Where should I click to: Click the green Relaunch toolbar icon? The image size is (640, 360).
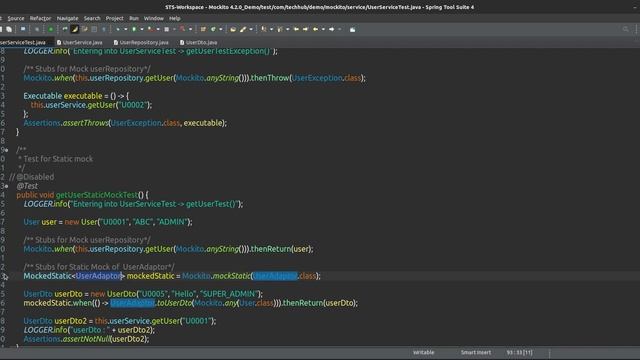51,29
